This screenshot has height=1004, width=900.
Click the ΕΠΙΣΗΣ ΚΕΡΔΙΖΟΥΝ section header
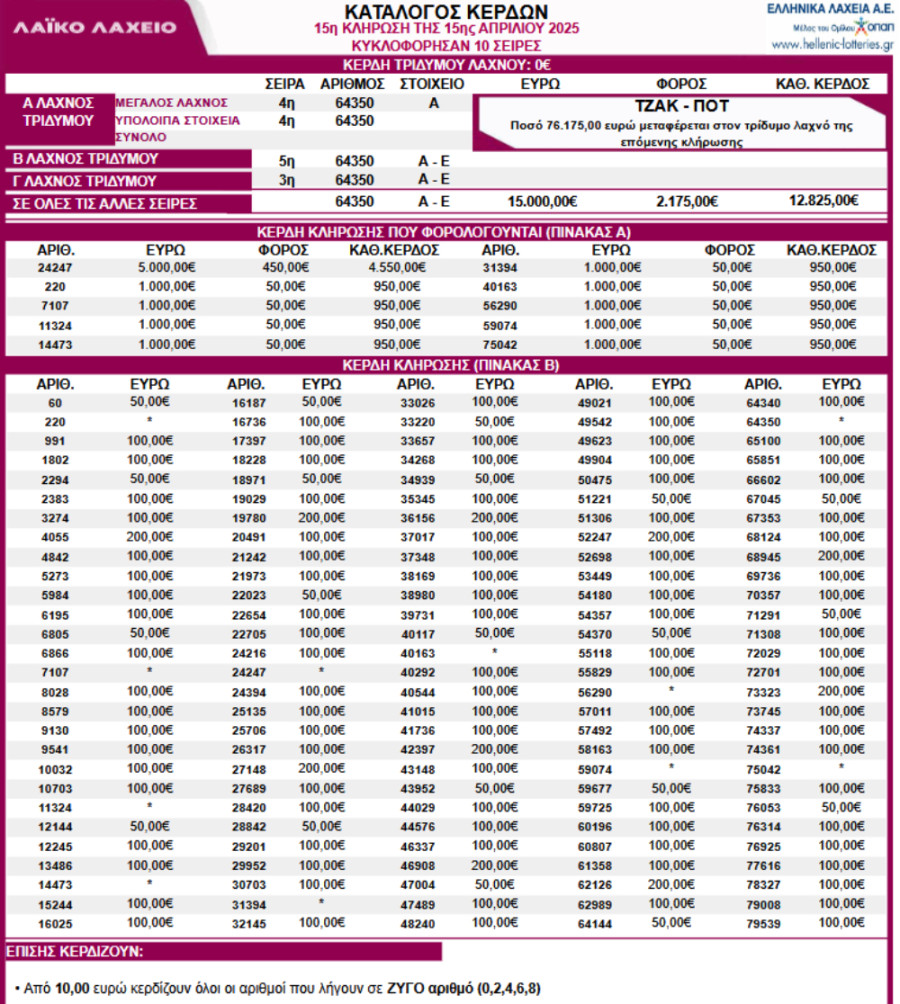[74, 950]
